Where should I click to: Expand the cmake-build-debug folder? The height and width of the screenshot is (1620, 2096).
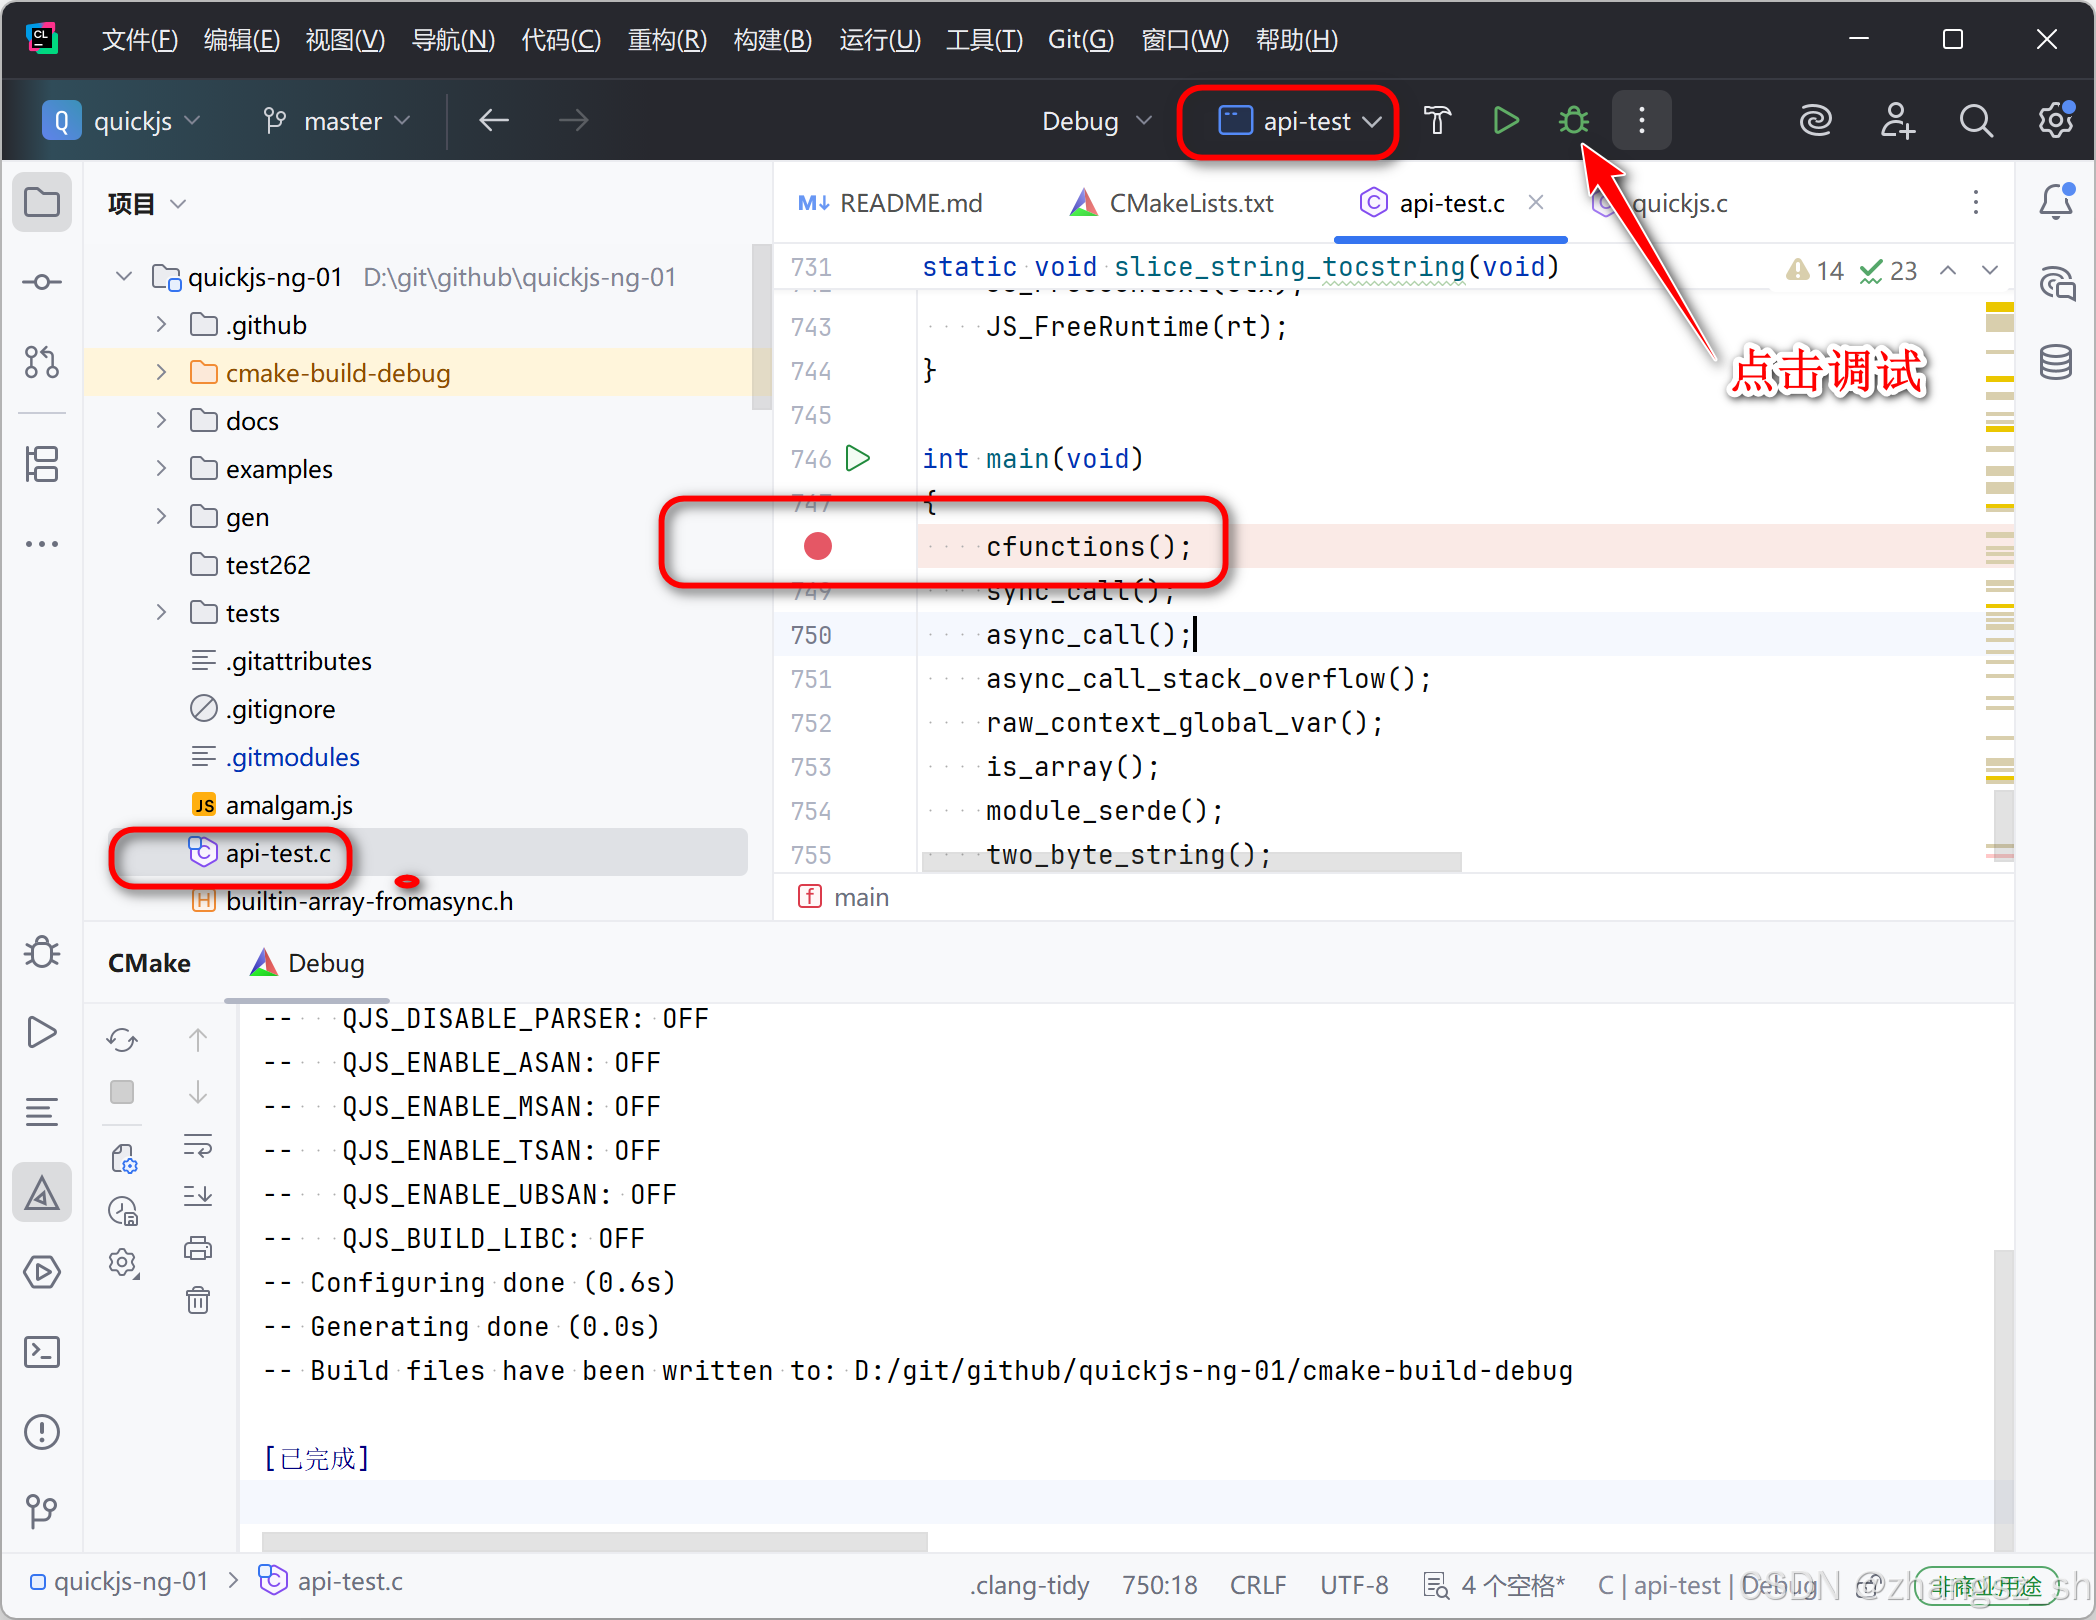click(162, 373)
